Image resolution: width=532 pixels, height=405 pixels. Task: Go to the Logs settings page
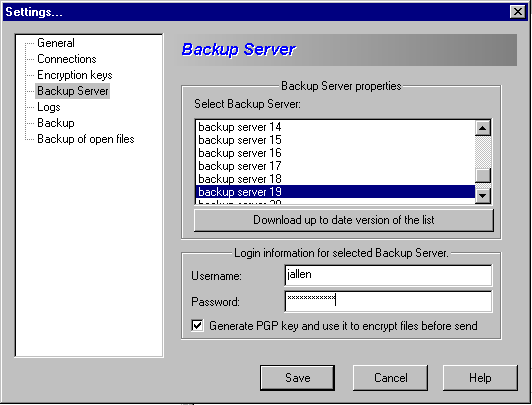(x=49, y=107)
